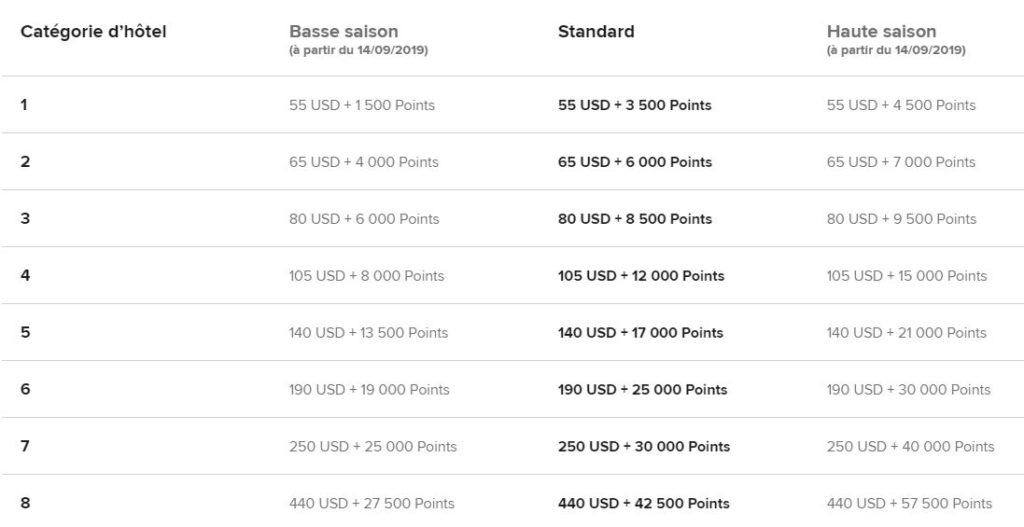Image resolution: width=1024 pixels, height=527 pixels.
Task: Click the category 1 row label
Action: [24, 105]
